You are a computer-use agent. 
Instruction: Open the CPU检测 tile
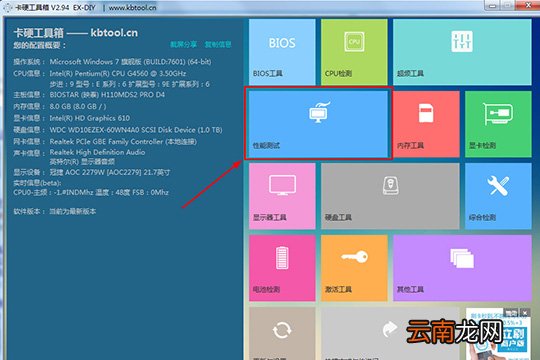(354, 52)
